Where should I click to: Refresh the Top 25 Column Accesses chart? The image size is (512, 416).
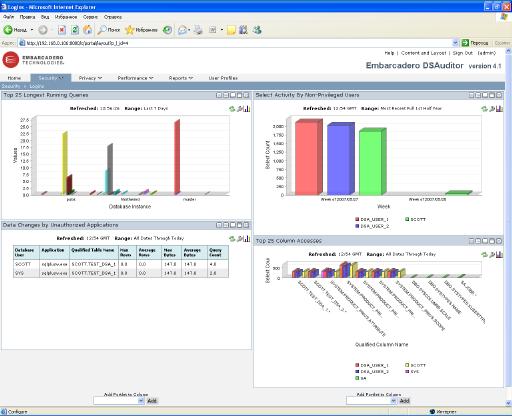click(484, 255)
